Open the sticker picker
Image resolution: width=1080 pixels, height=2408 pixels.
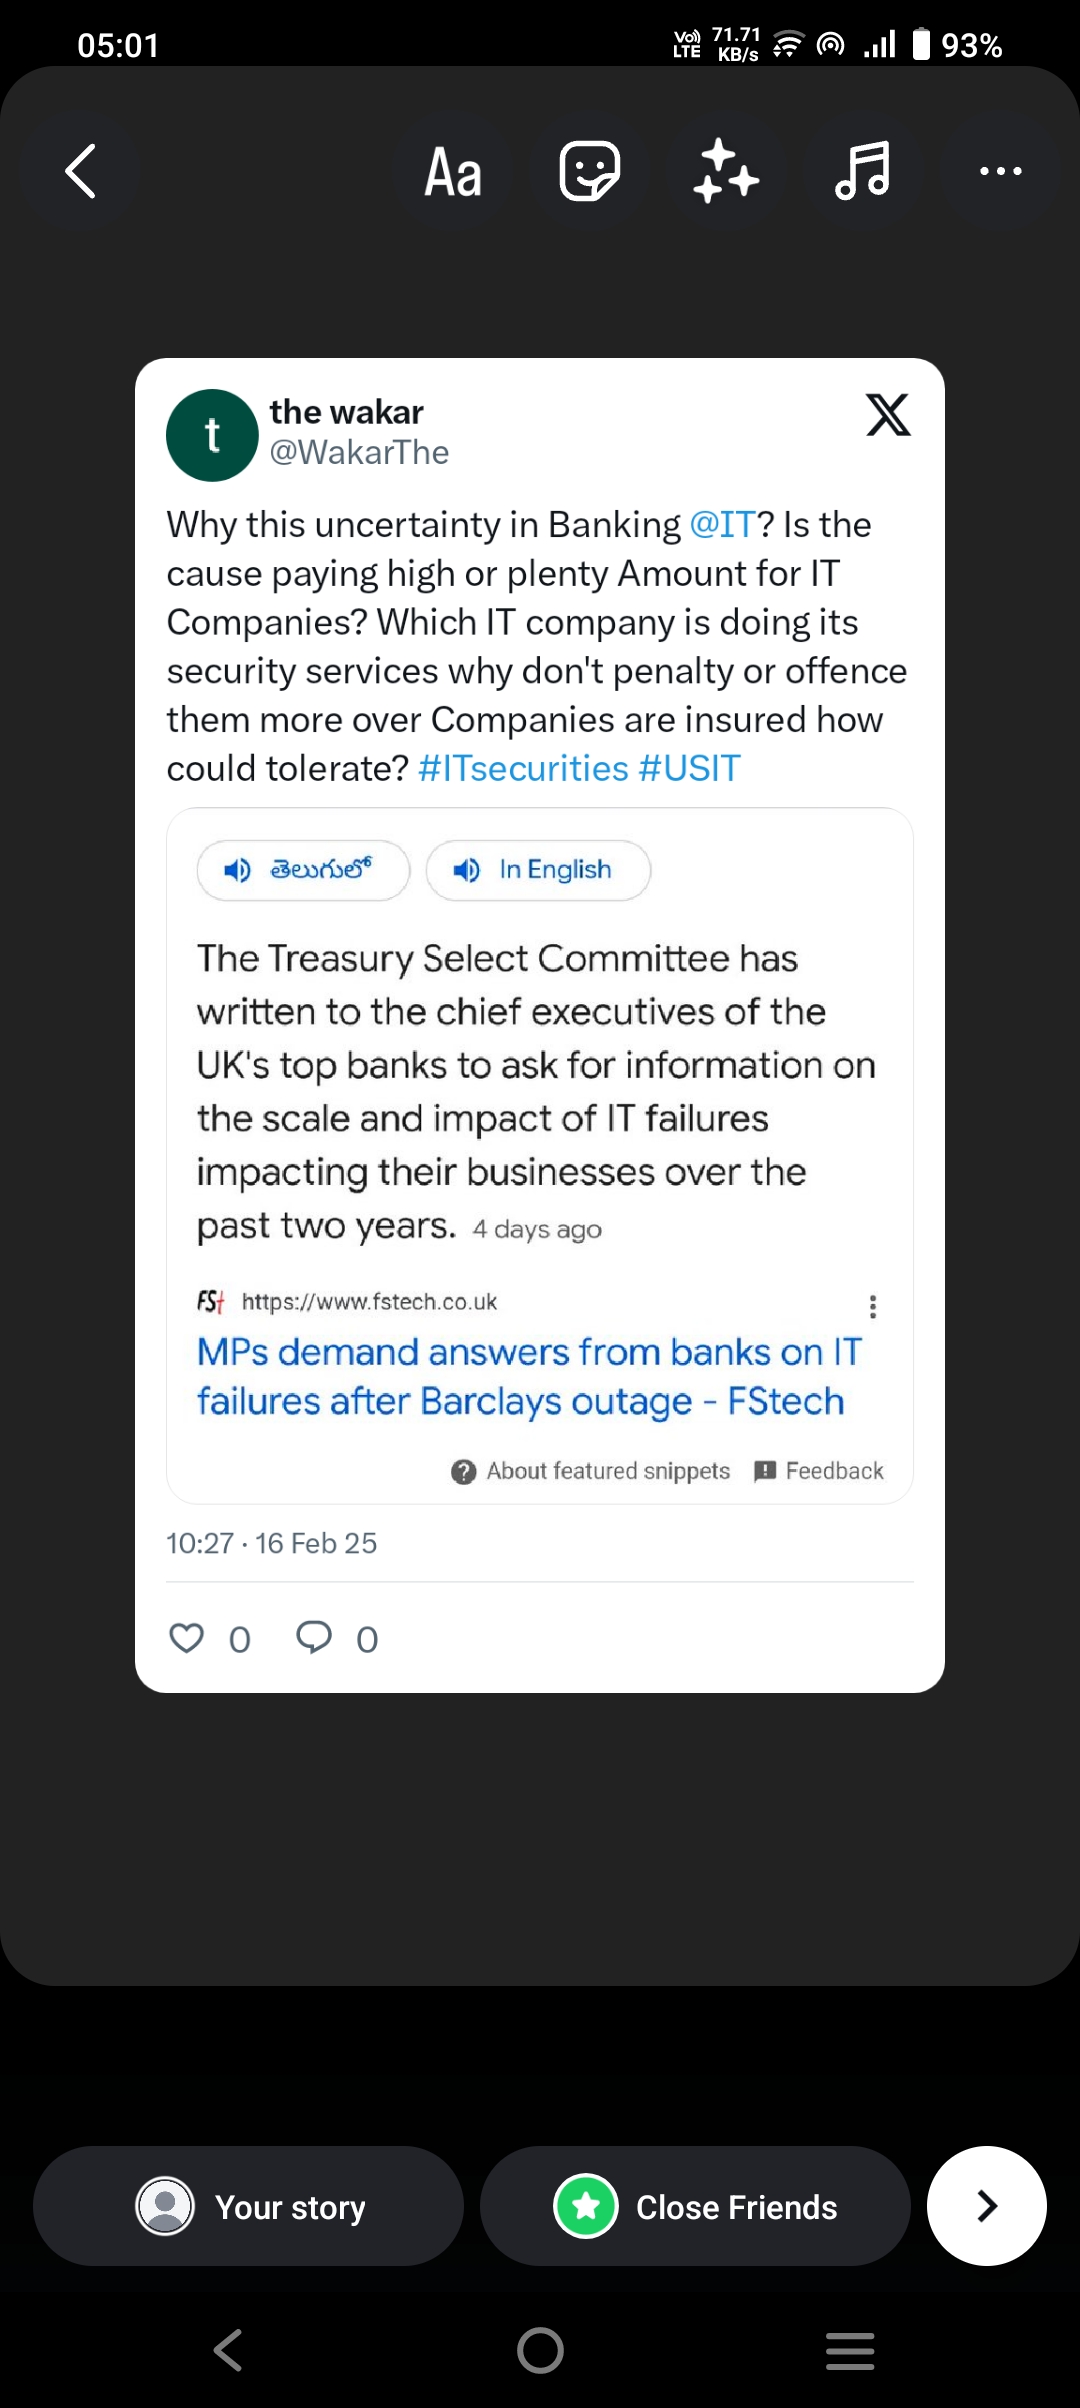(589, 171)
